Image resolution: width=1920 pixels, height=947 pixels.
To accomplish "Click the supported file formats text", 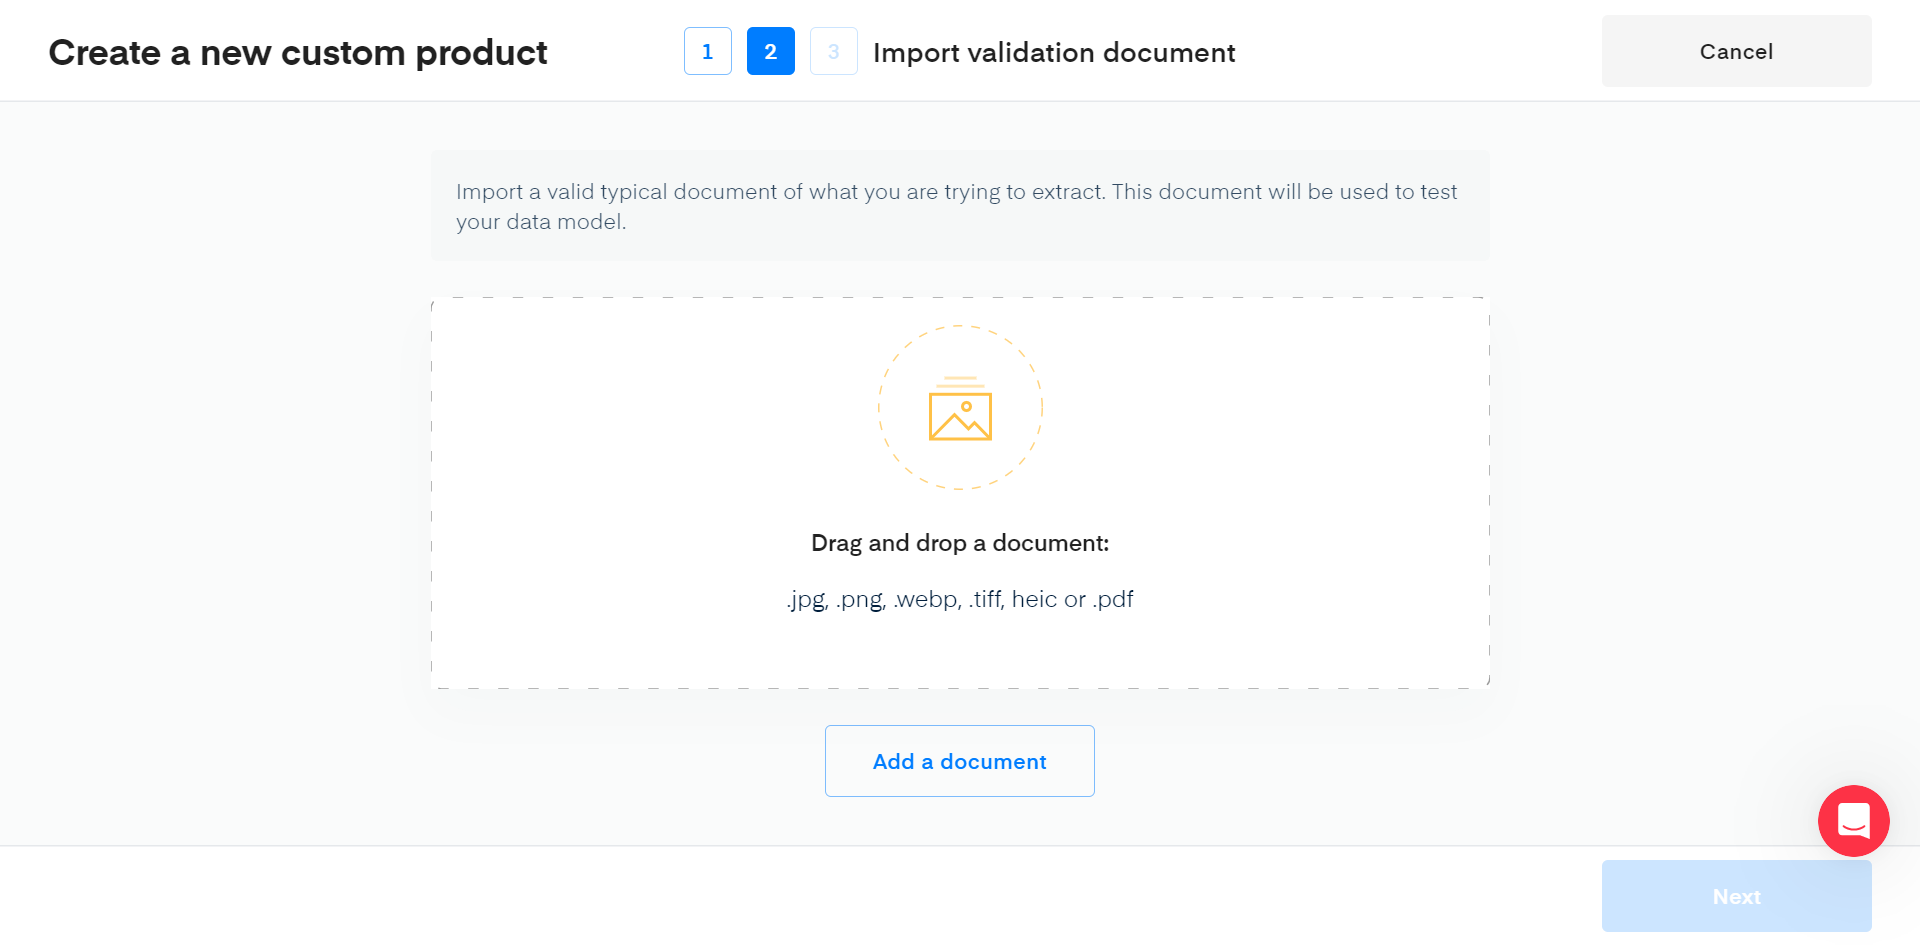I will tap(960, 600).
